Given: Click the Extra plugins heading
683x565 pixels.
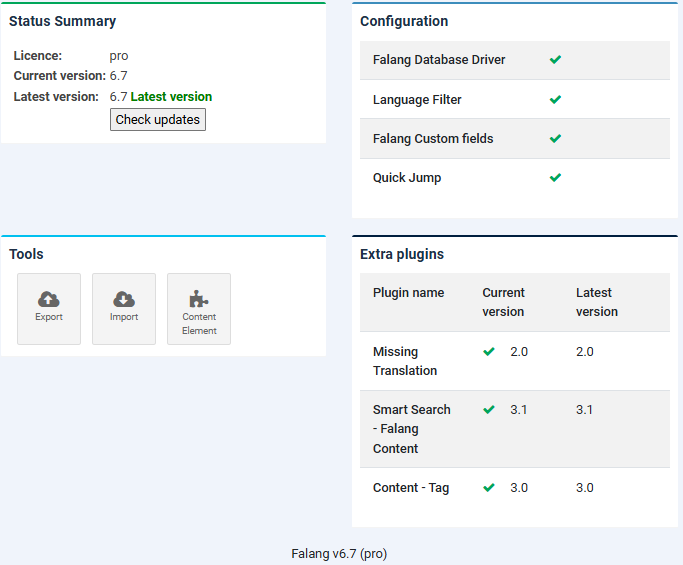Looking at the screenshot, I should pos(402,254).
